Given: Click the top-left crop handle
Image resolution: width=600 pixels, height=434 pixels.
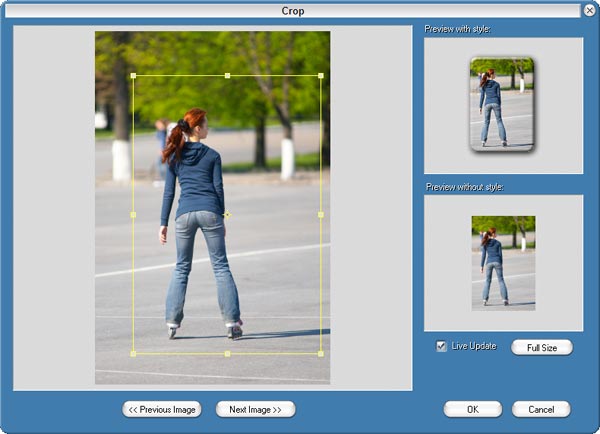Looking at the screenshot, I should 133,76.
